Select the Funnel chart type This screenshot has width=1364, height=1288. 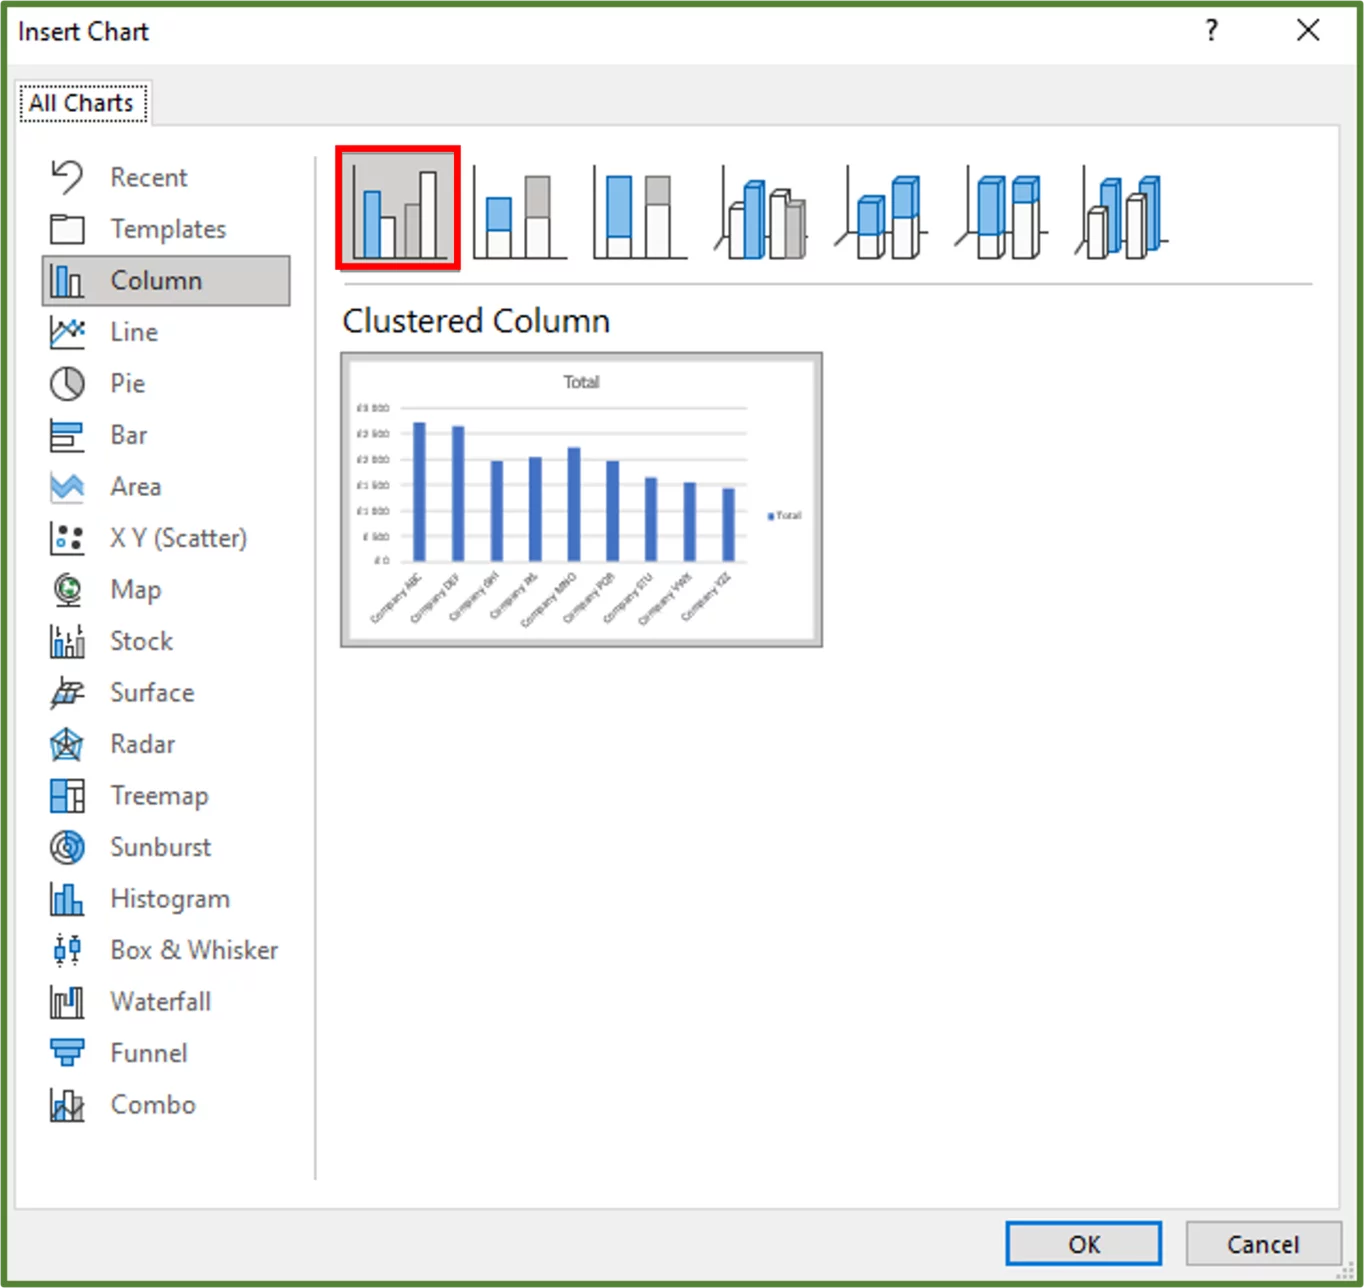click(x=148, y=1053)
